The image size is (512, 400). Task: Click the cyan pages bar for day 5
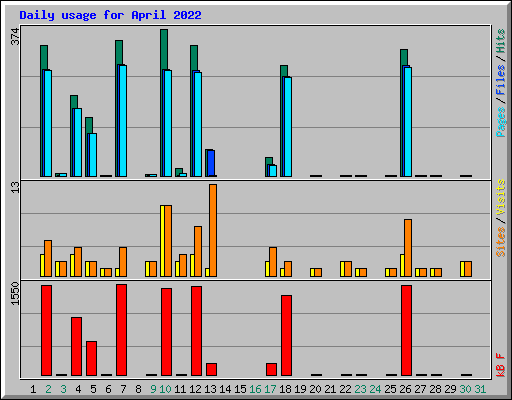pyautogui.click(x=93, y=155)
